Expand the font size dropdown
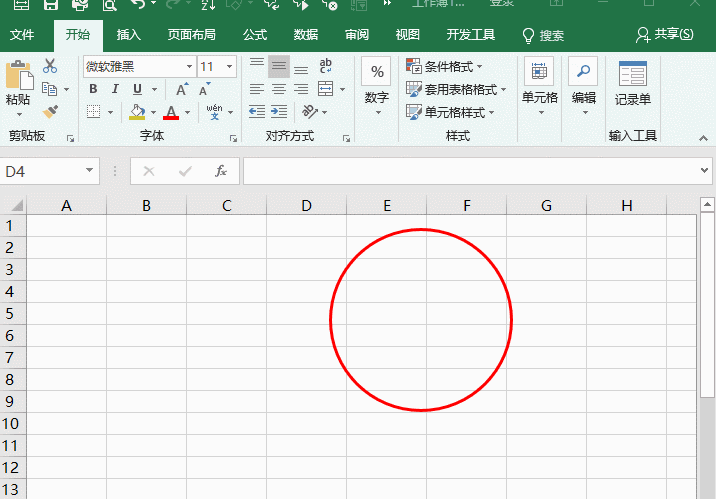 (x=232, y=66)
